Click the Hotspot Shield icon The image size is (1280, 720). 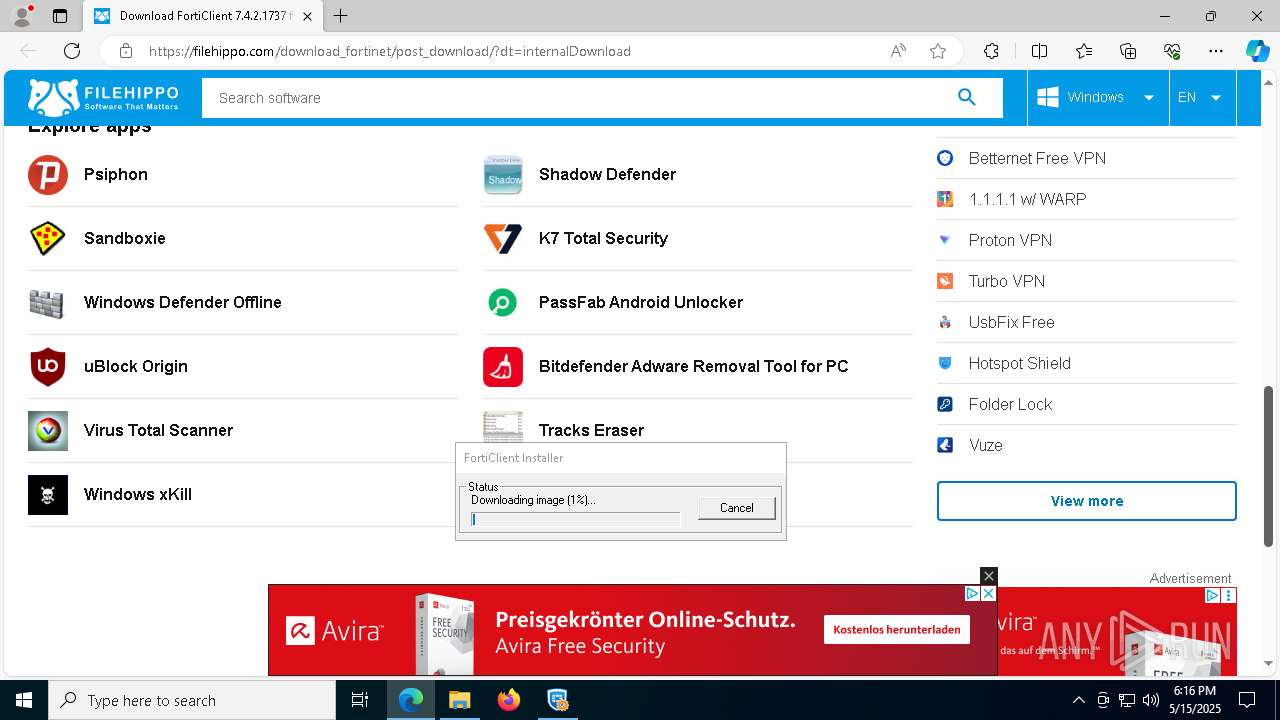click(945, 363)
